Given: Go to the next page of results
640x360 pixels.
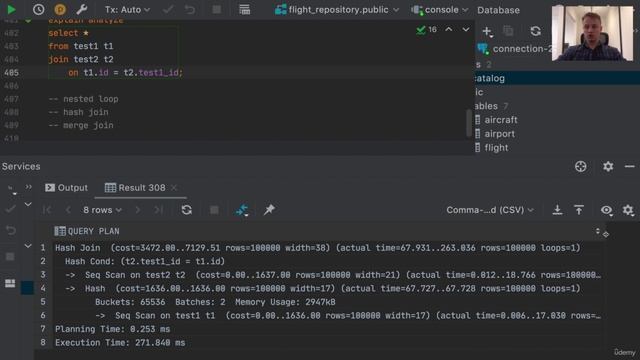Looking at the screenshot, I should 138,210.
